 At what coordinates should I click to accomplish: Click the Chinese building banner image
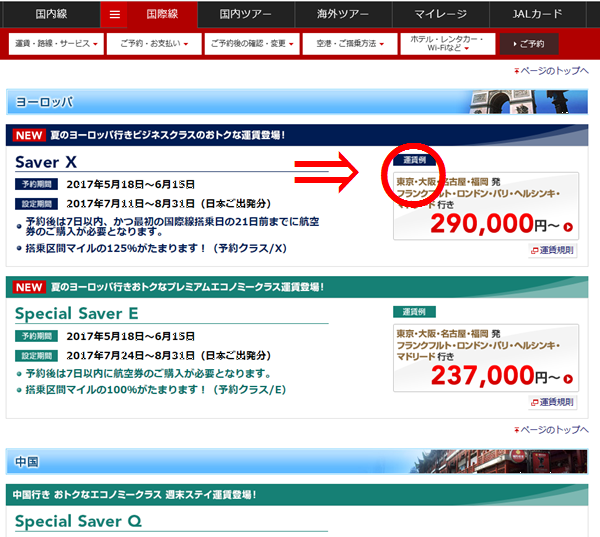pyautogui.click(x=499, y=462)
